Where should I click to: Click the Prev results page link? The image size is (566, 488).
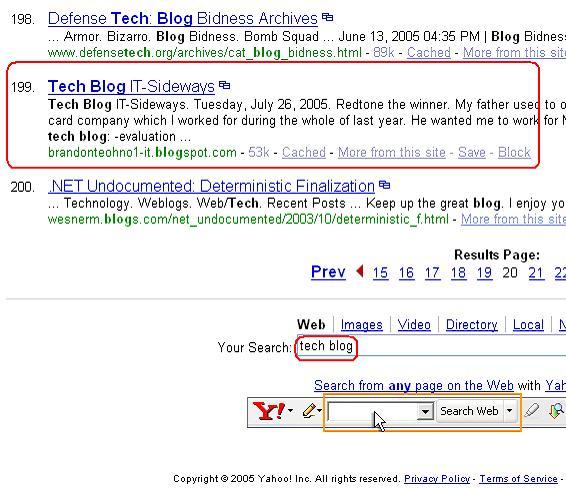coord(328,272)
